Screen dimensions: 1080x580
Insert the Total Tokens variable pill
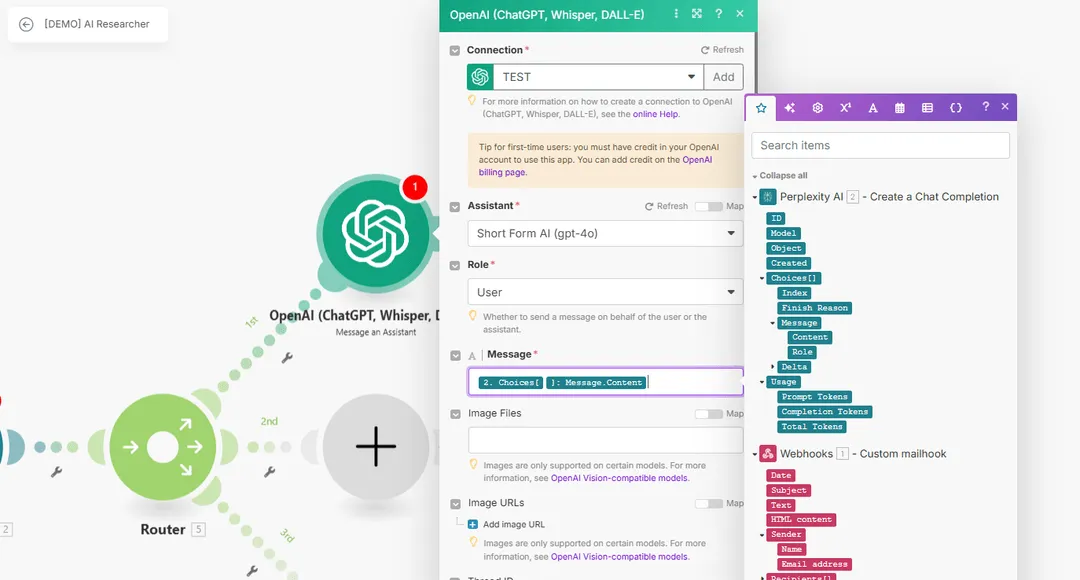(811, 427)
